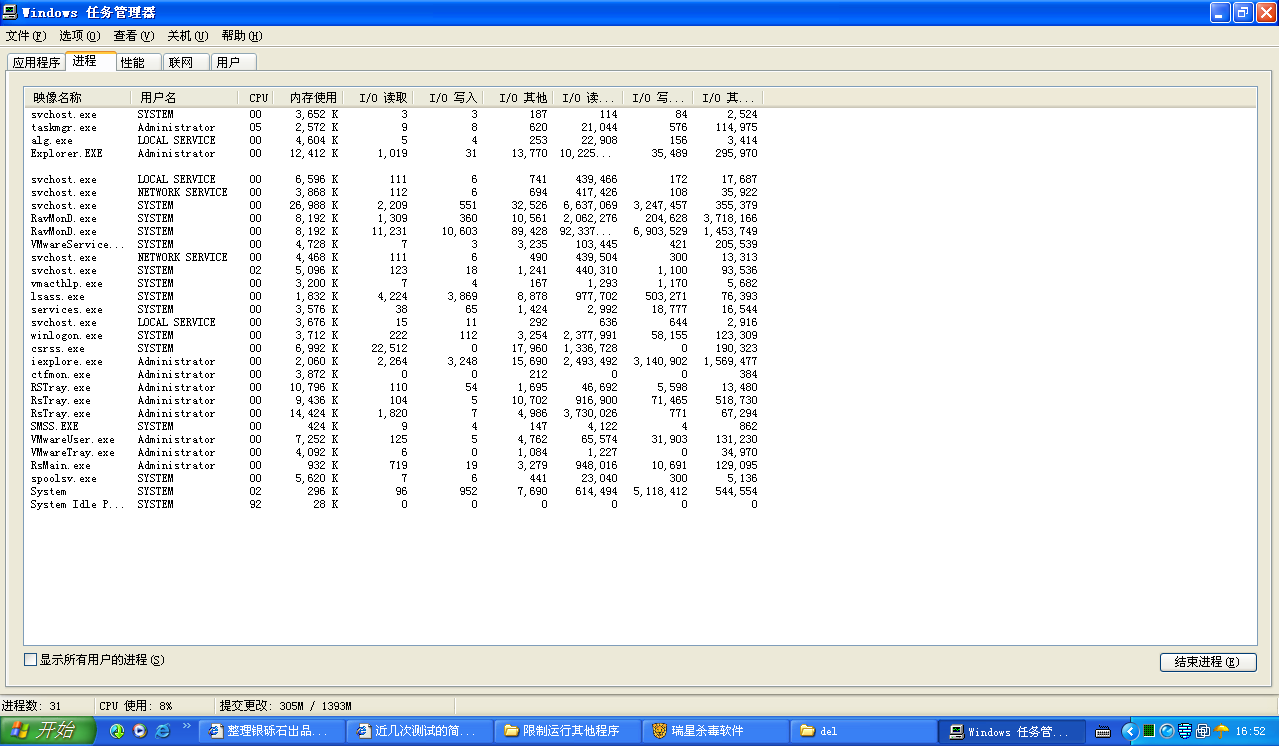
Task: Open the green download arrow quick launch icon
Action: [117, 731]
